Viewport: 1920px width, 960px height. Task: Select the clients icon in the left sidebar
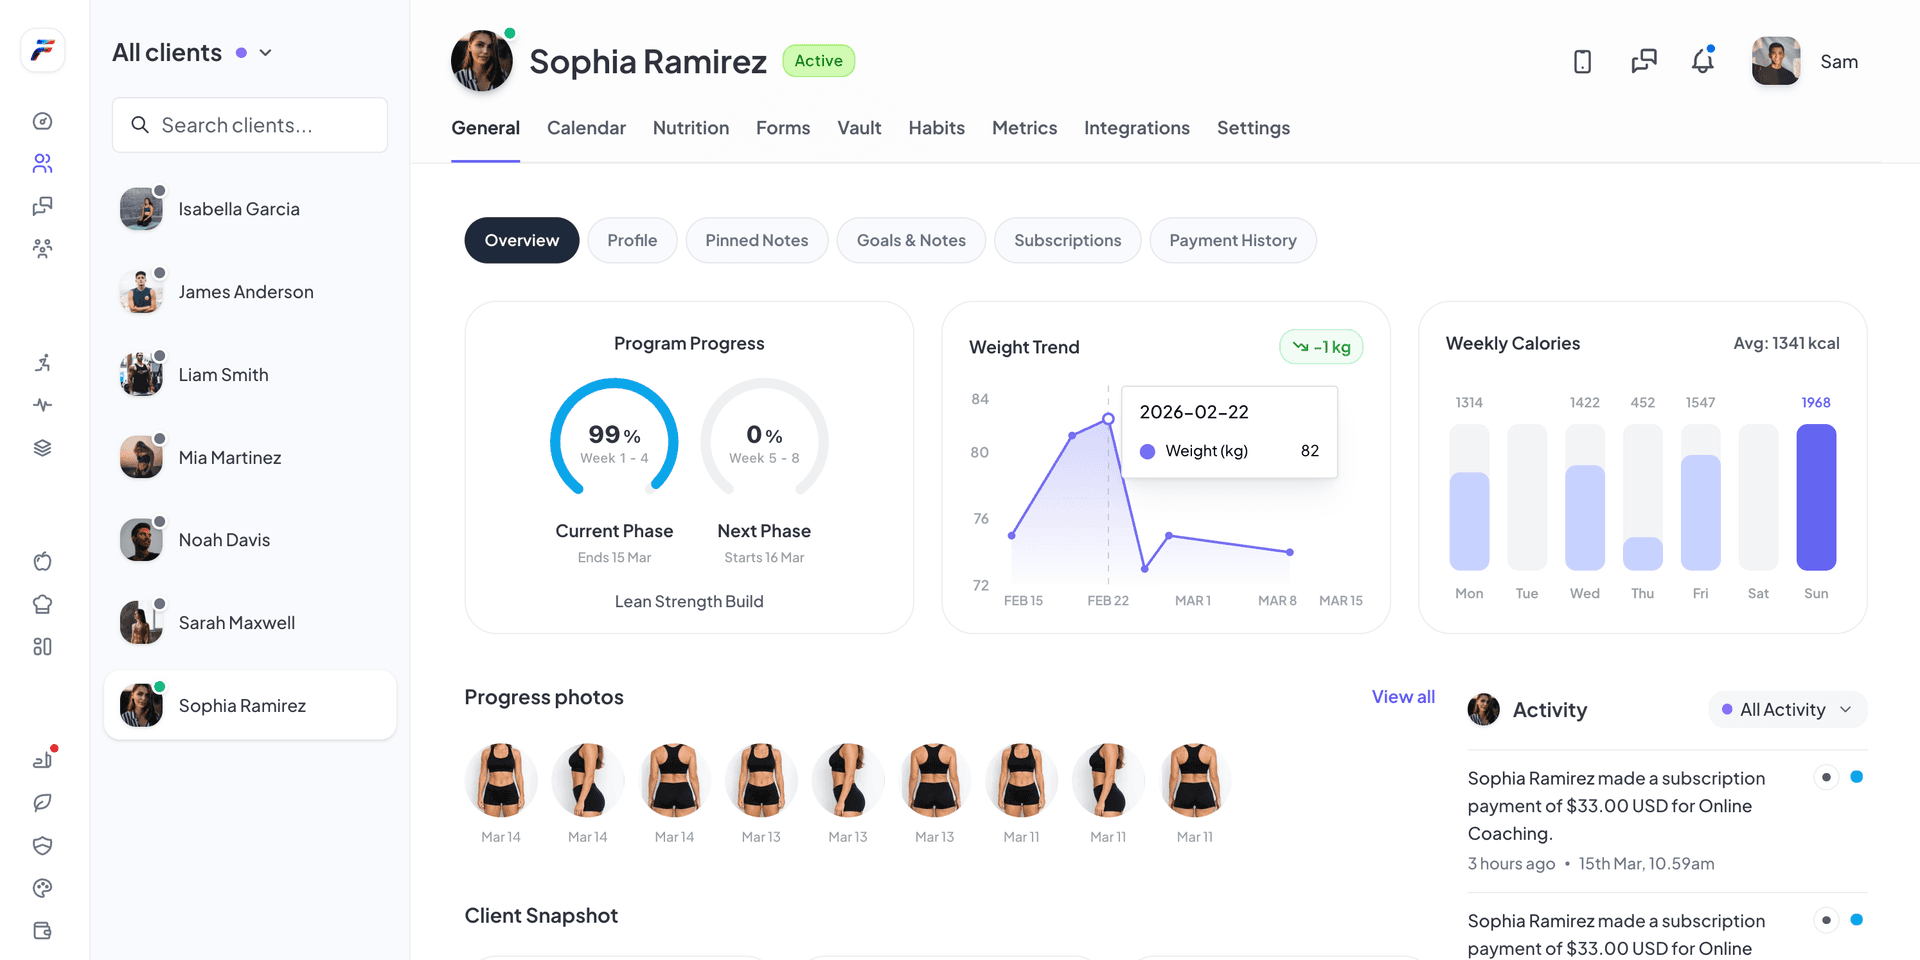[x=42, y=163]
